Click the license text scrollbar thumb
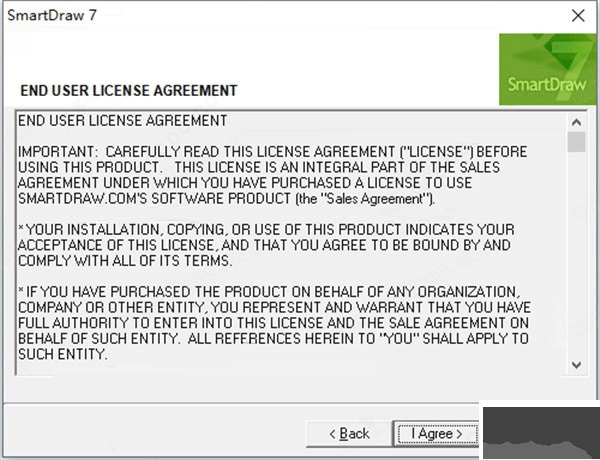Viewport: 600px width, 460px height. (x=575, y=141)
